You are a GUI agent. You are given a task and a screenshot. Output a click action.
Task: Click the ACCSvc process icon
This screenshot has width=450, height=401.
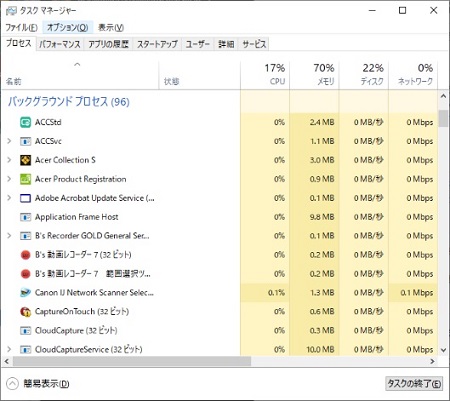click(25, 141)
